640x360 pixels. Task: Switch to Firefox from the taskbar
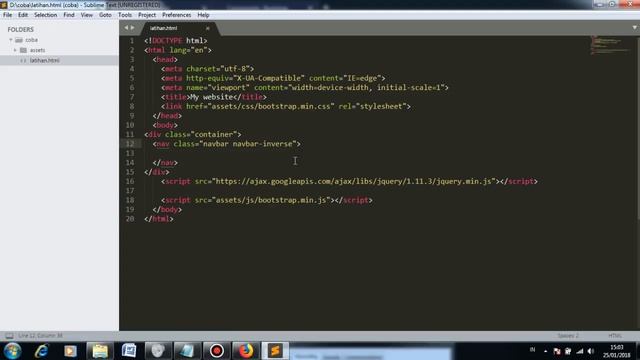pos(246,351)
